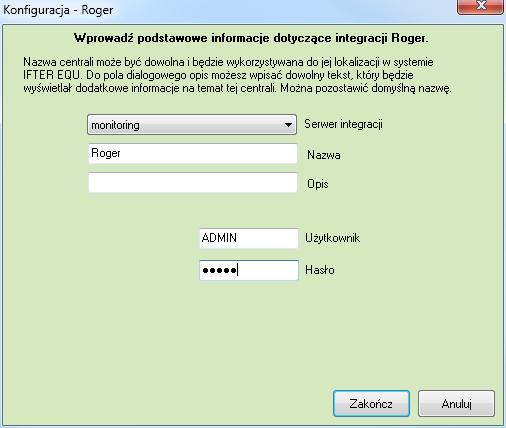506x428 pixels.
Task: Click the Opis label text
Action: (318, 184)
